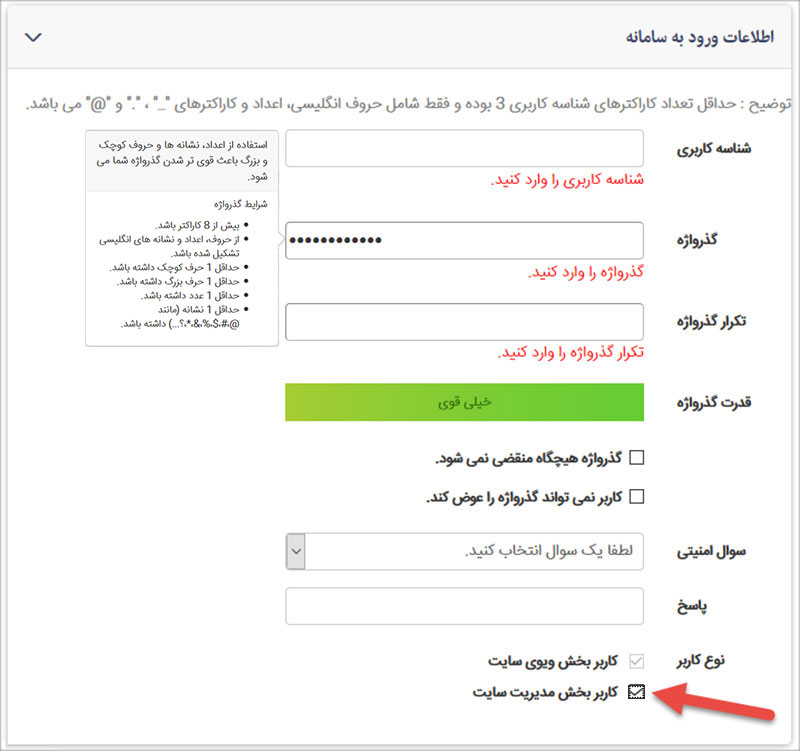Uncheck the کاربر بخش مدیریت سایت checkbox
800x751 pixels.
[636, 691]
